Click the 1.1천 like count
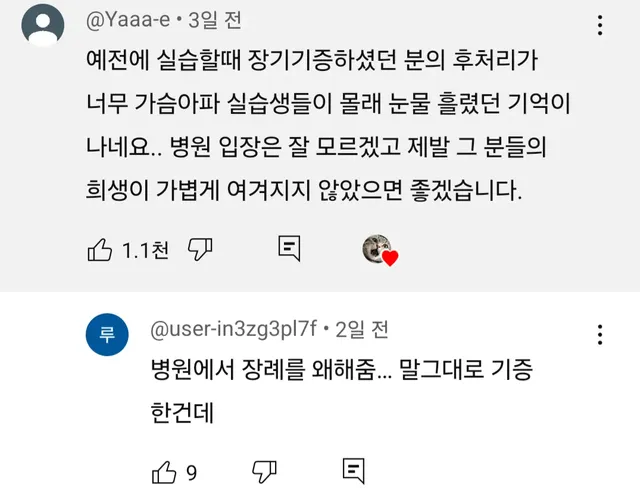Image resolution: width=640 pixels, height=497 pixels. pos(145,250)
